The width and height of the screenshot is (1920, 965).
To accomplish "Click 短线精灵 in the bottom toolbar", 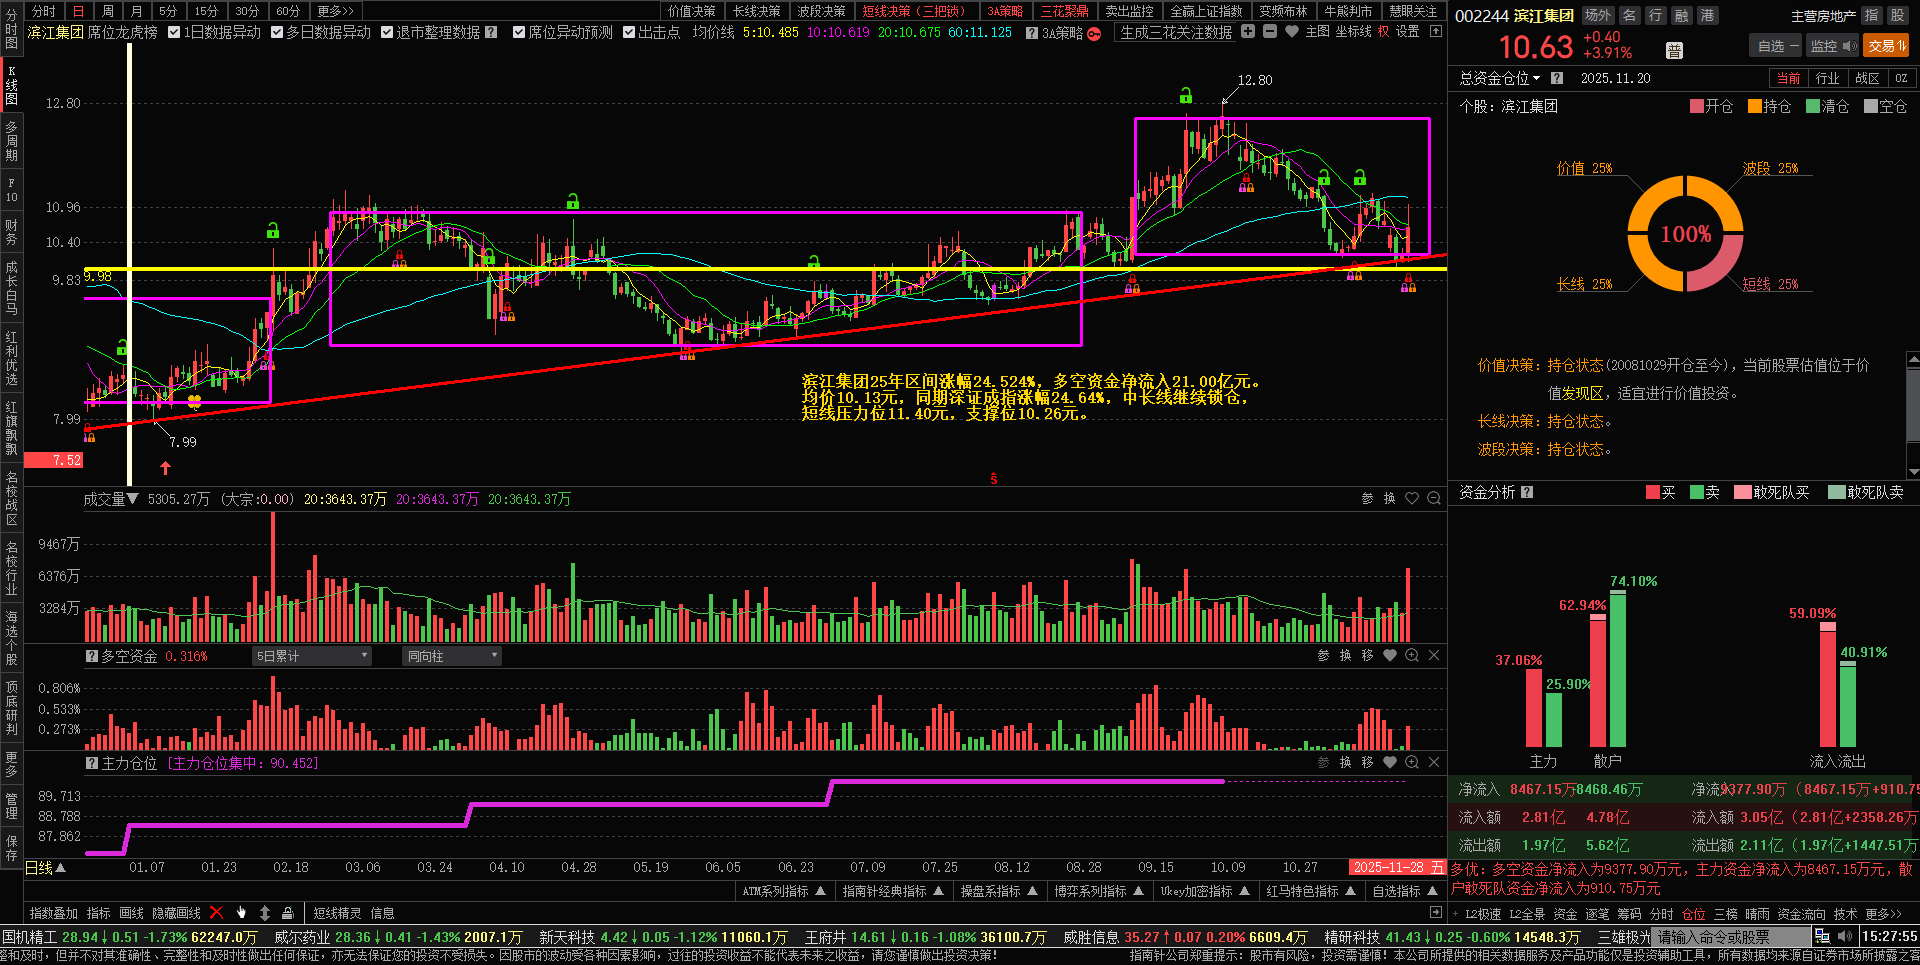I will (x=337, y=913).
